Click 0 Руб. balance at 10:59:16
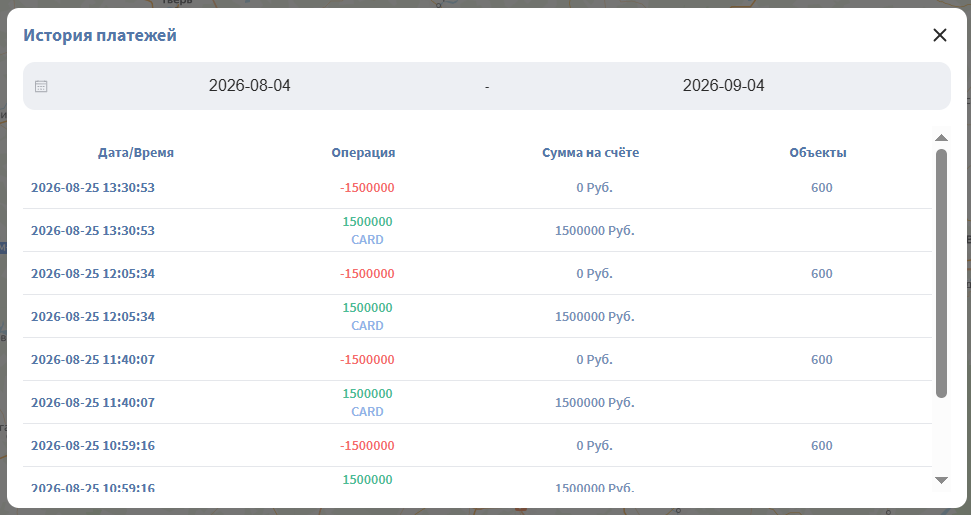Image resolution: width=971 pixels, height=515 pixels. (x=594, y=446)
